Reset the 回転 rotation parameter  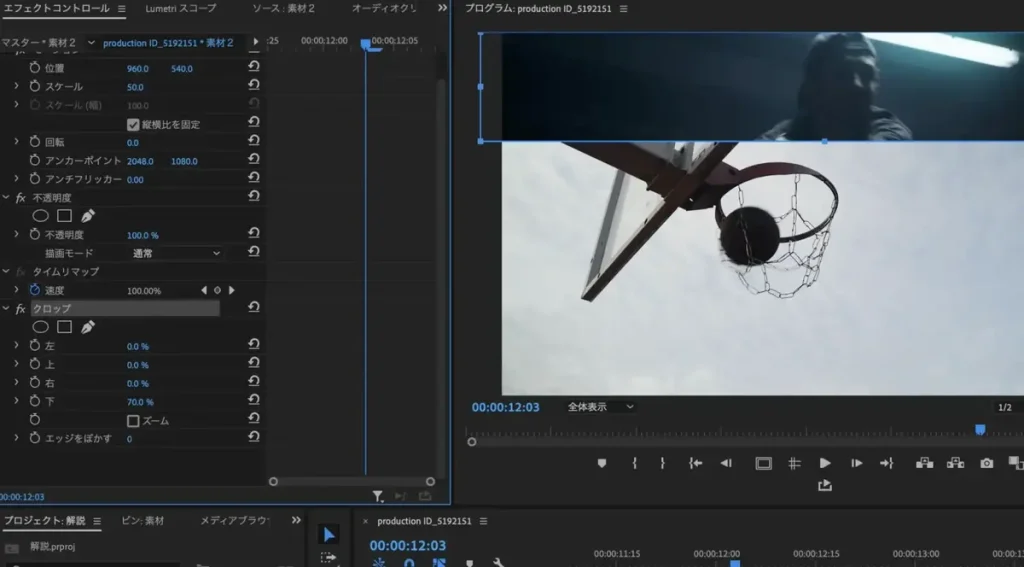click(254, 140)
